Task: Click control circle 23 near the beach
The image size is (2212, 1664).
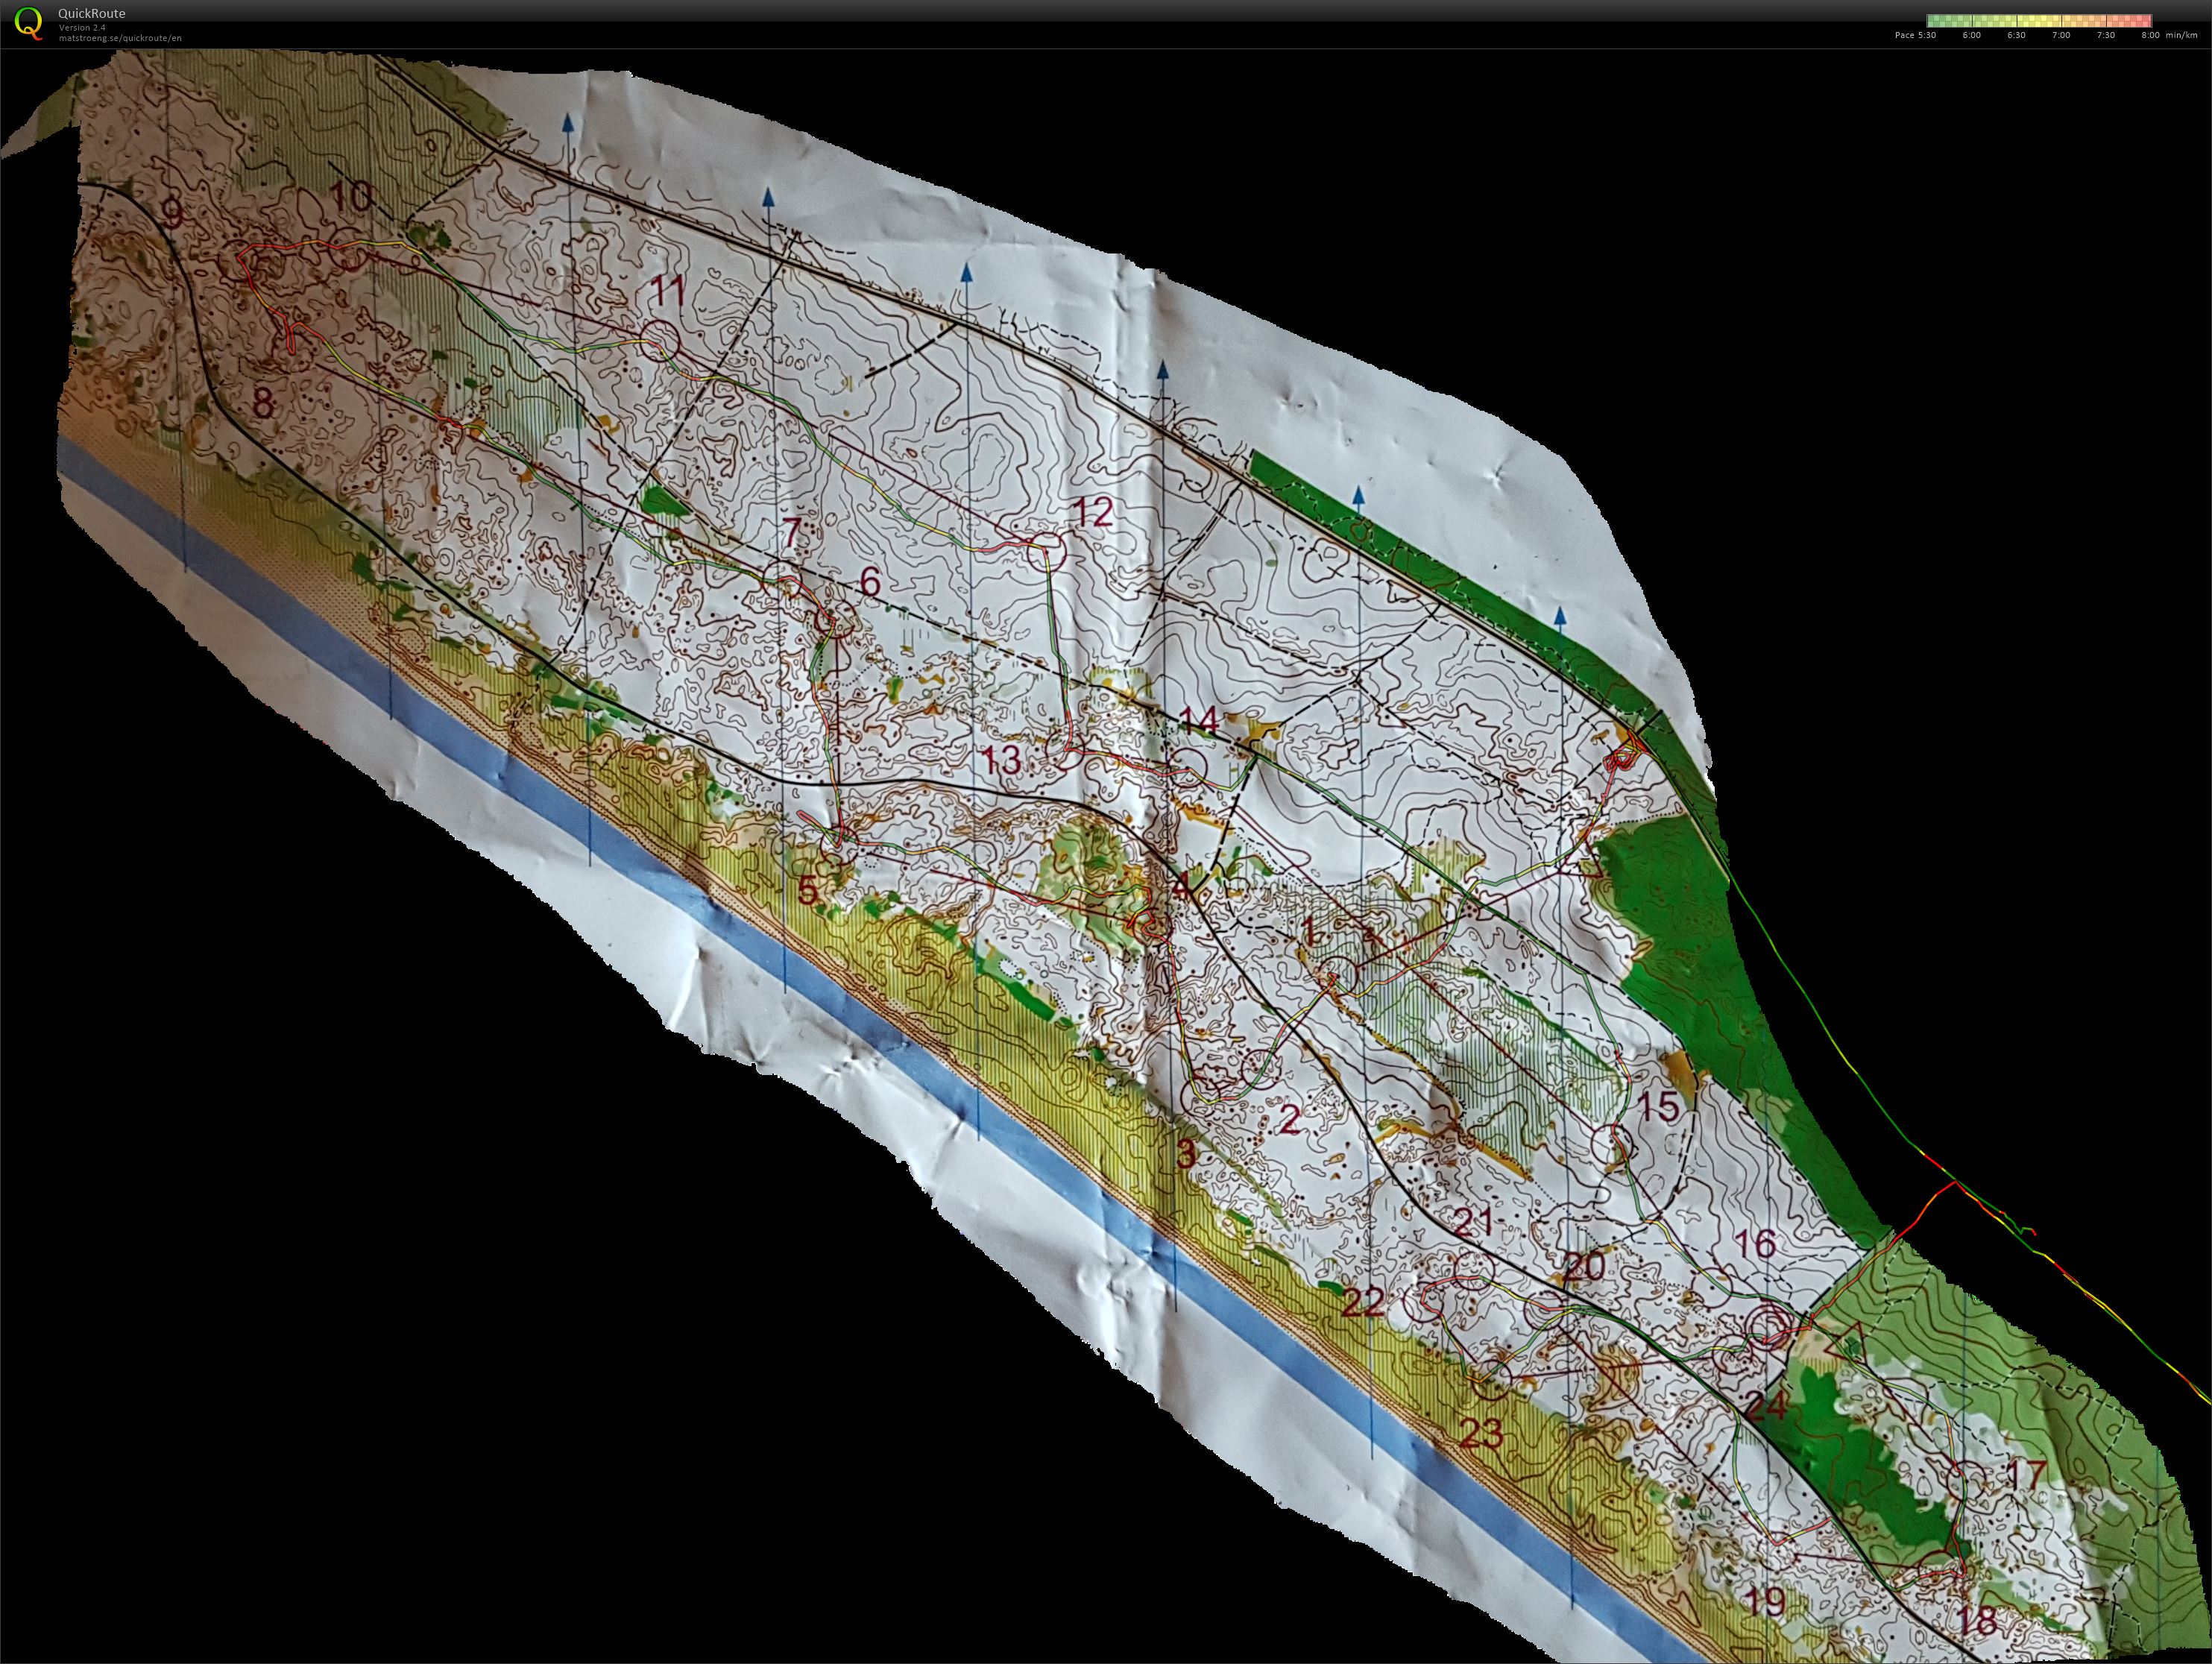Action: click(1493, 1381)
